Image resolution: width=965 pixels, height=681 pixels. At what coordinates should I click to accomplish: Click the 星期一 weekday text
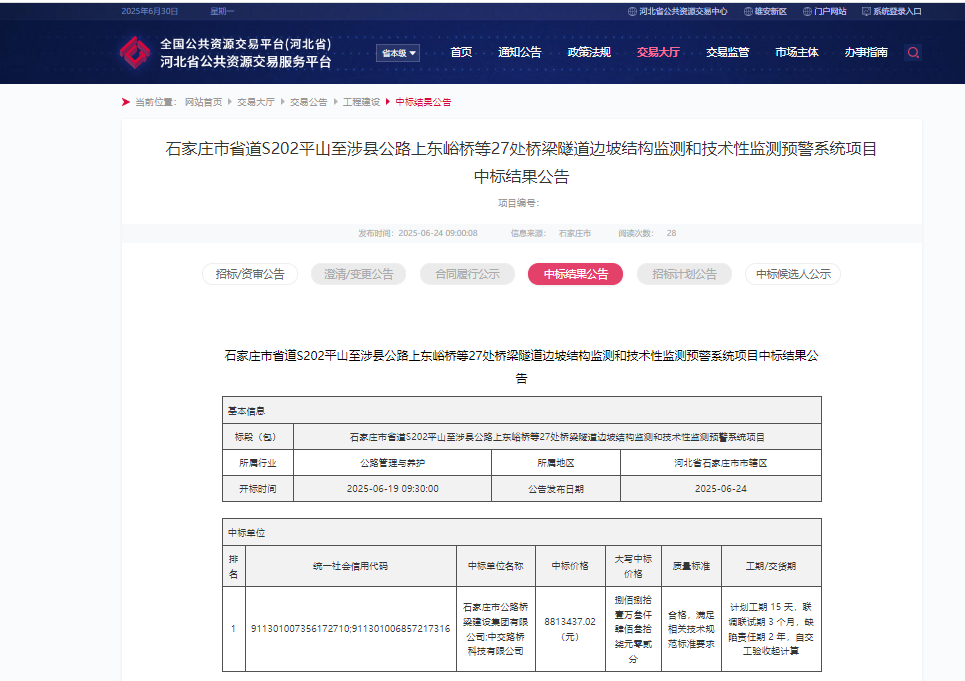[x=222, y=11]
